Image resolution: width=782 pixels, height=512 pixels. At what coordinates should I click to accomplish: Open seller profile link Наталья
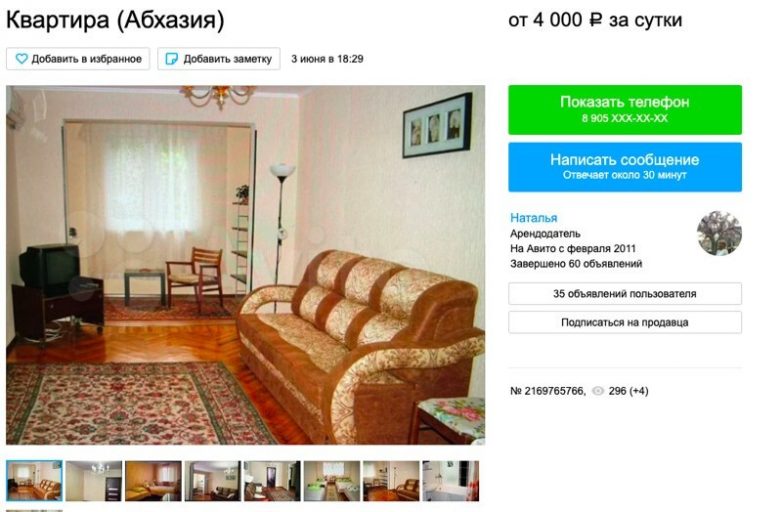[x=533, y=218]
